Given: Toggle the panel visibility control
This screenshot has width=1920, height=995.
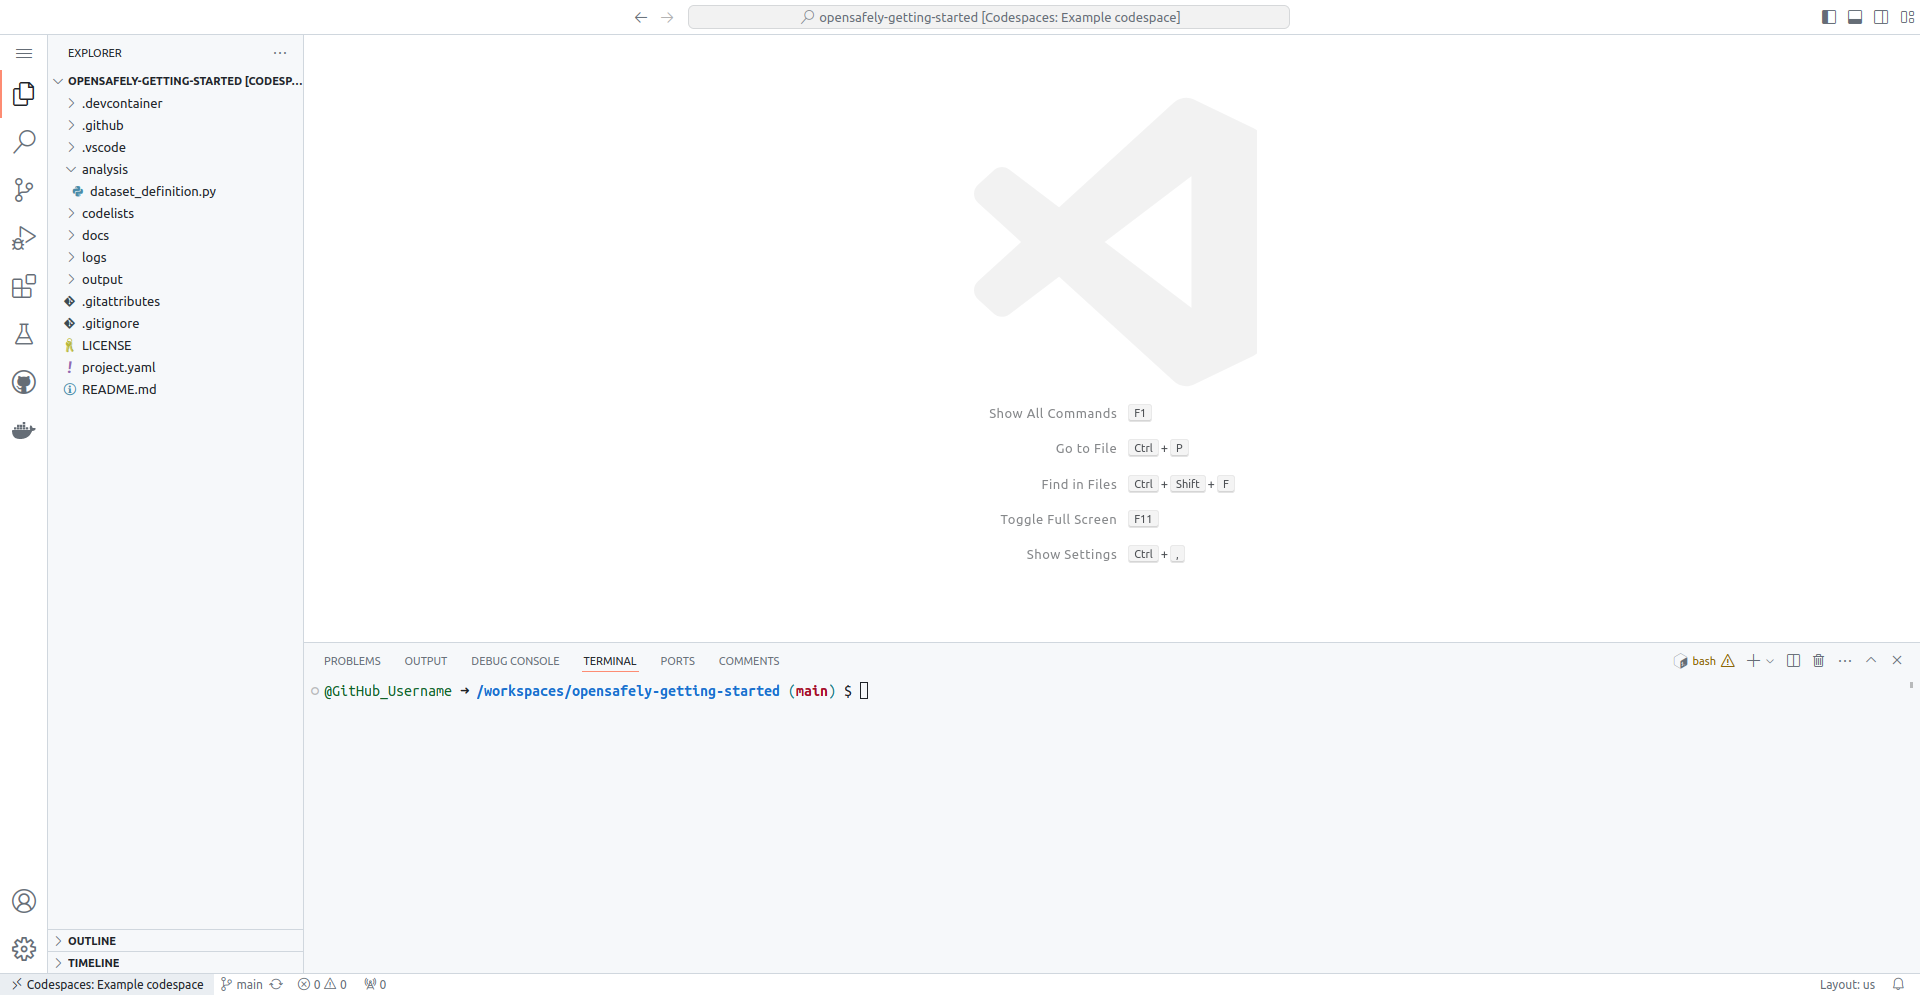Looking at the screenshot, I should tap(1856, 16).
